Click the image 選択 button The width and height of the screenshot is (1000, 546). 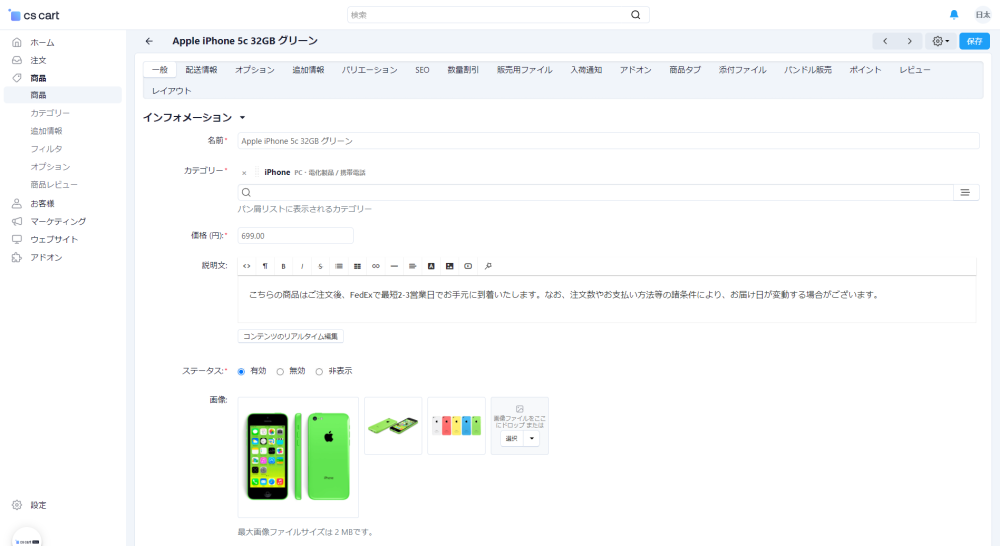pos(512,439)
